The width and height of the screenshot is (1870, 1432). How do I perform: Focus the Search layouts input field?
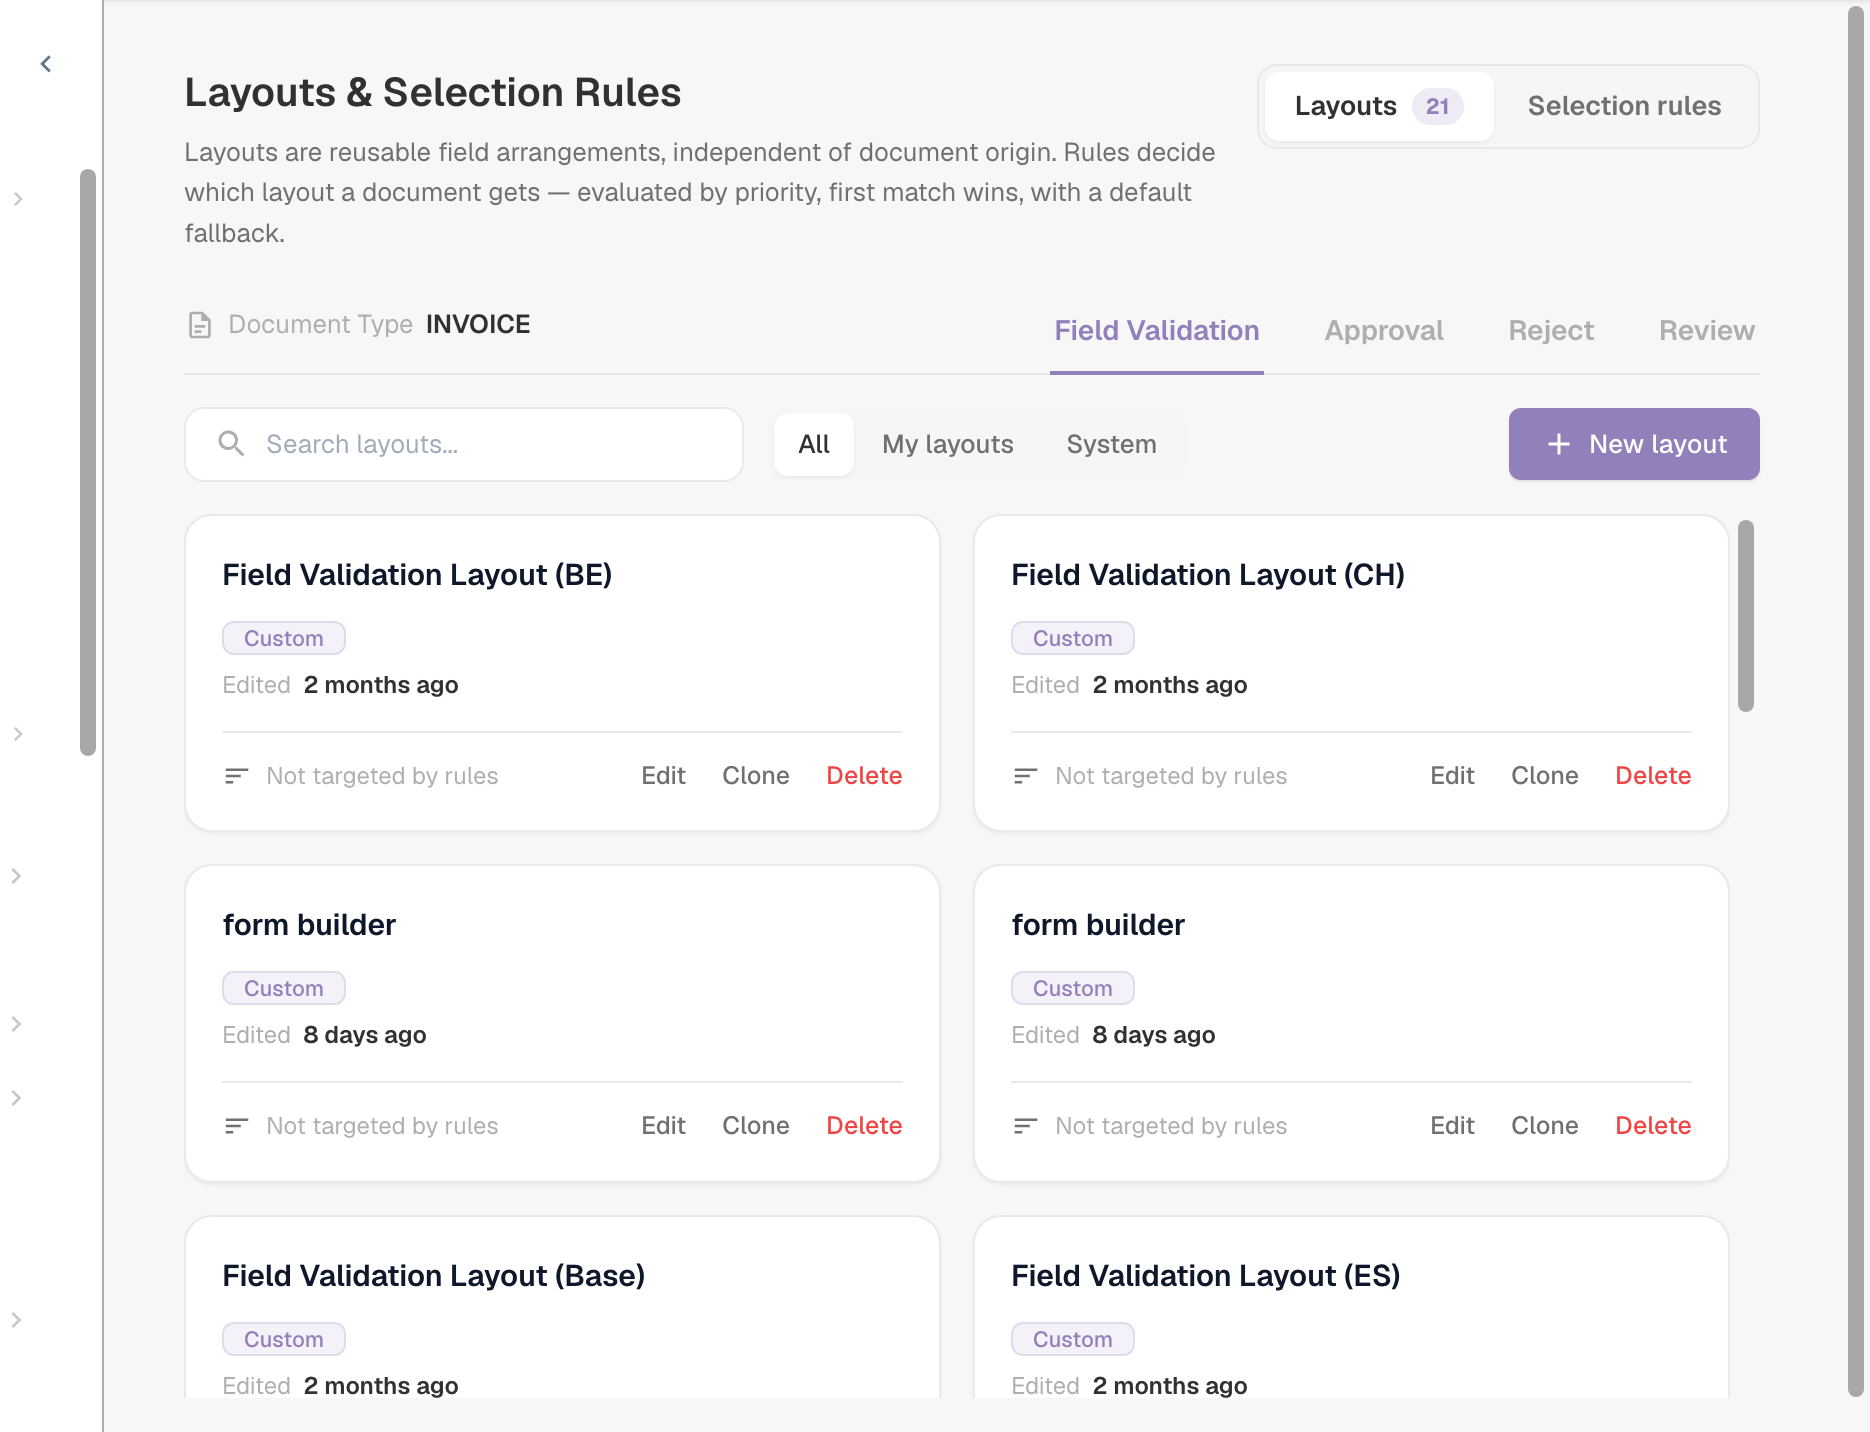[x=464, y=444]
